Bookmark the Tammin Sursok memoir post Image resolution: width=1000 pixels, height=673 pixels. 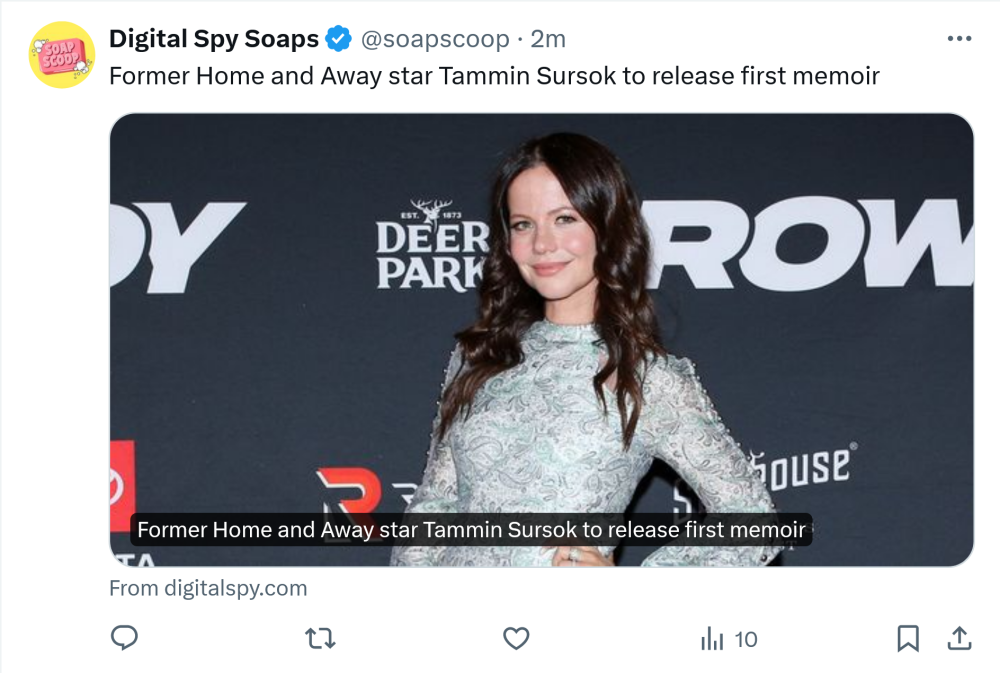907,638
